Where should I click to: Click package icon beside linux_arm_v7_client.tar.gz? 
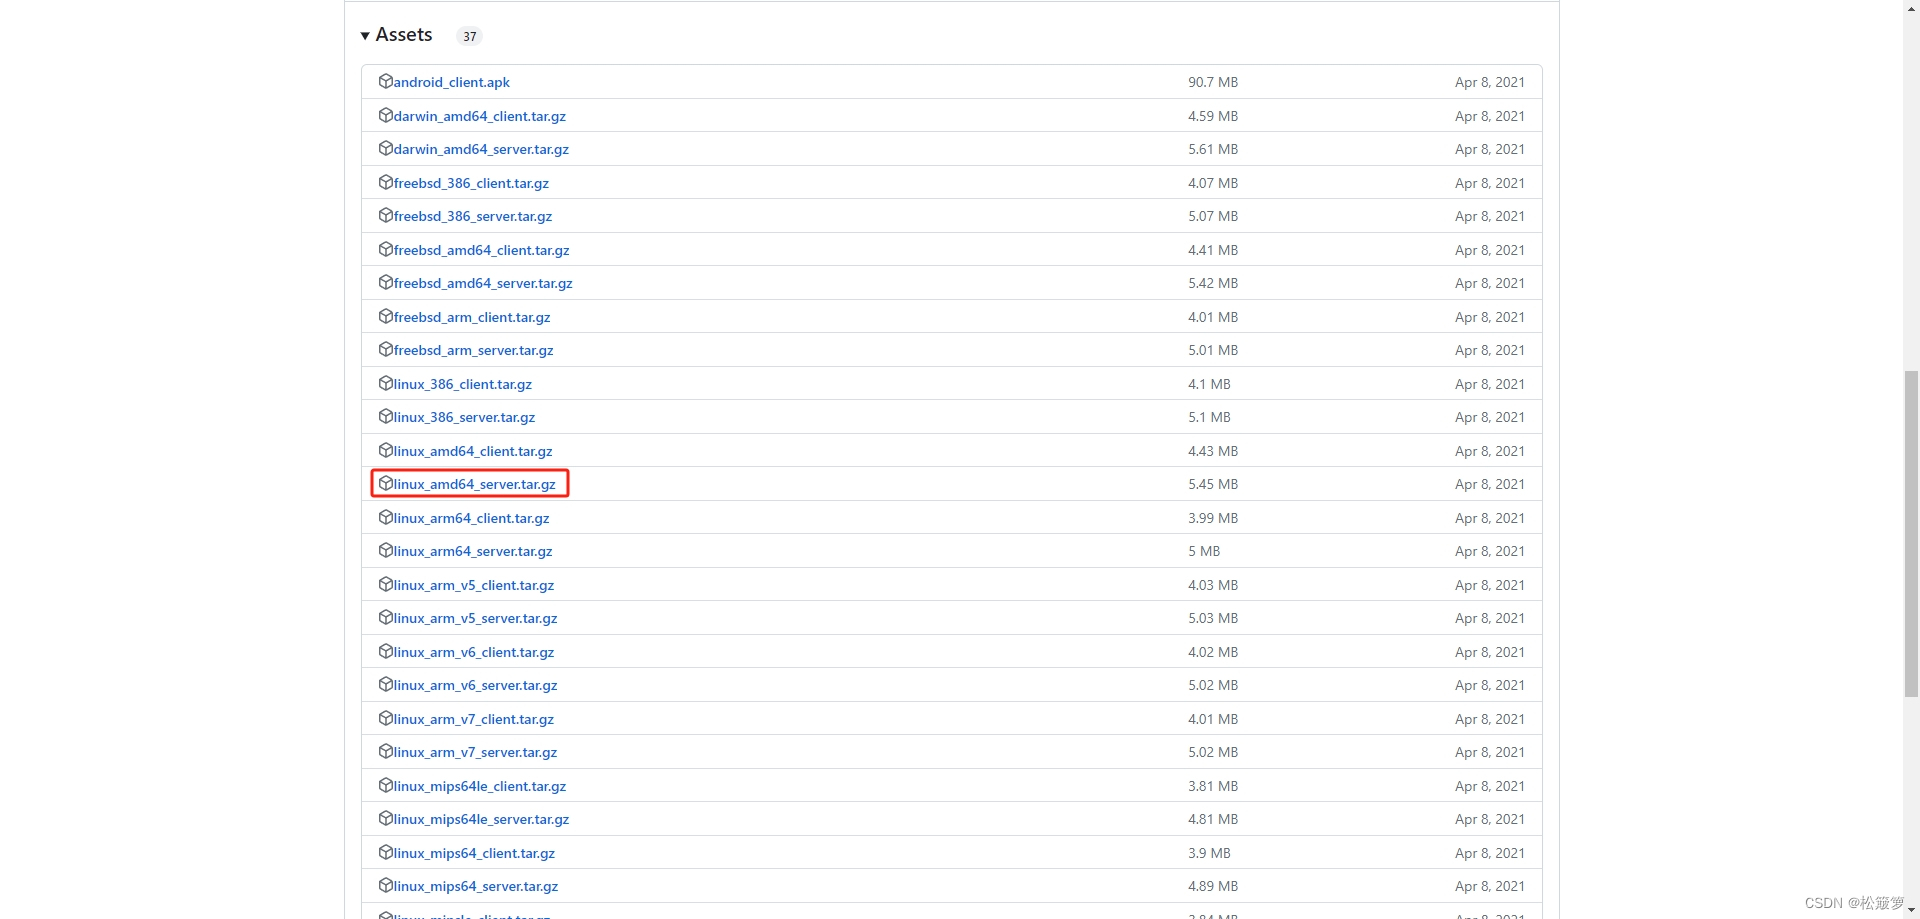pos(385,718)
